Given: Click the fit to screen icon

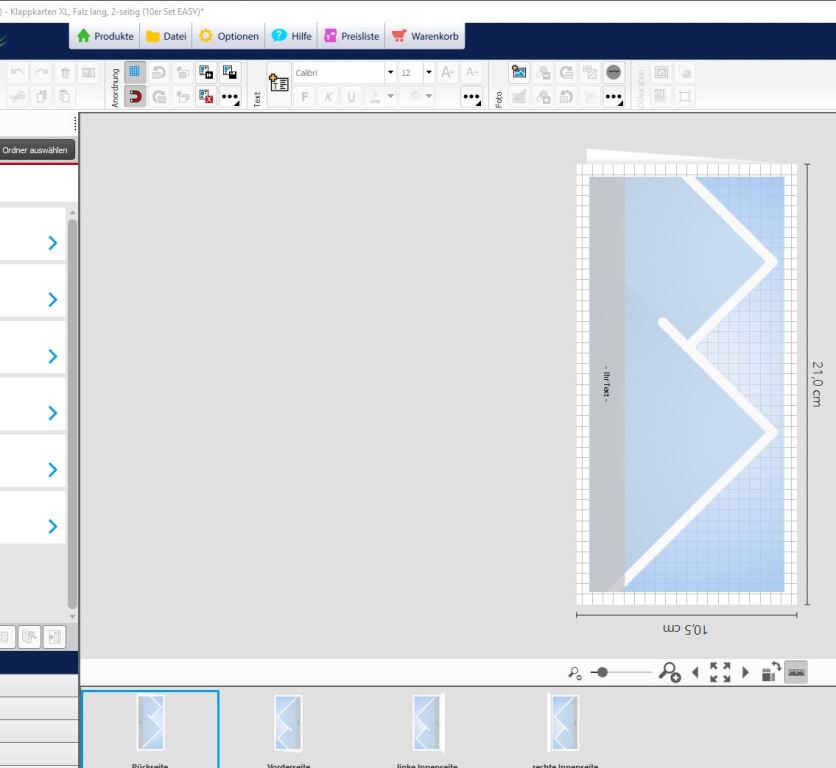Looking at the screenshot, I should pos(723,673).
